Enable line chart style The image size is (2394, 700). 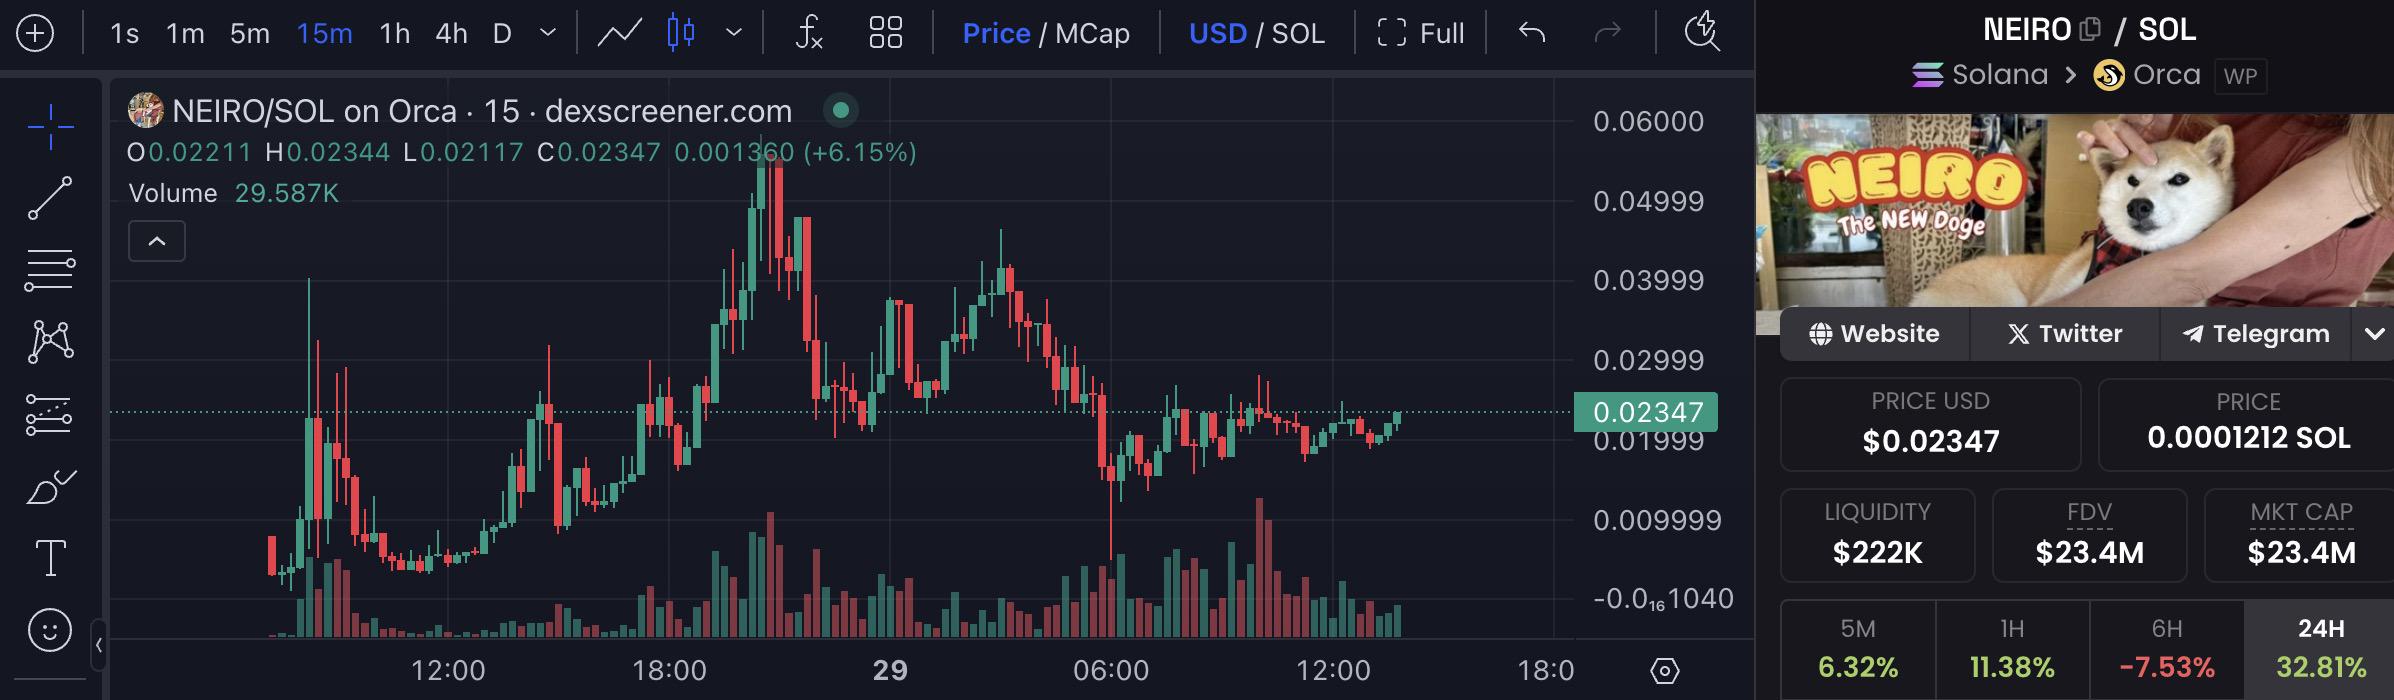coord(619,33)
